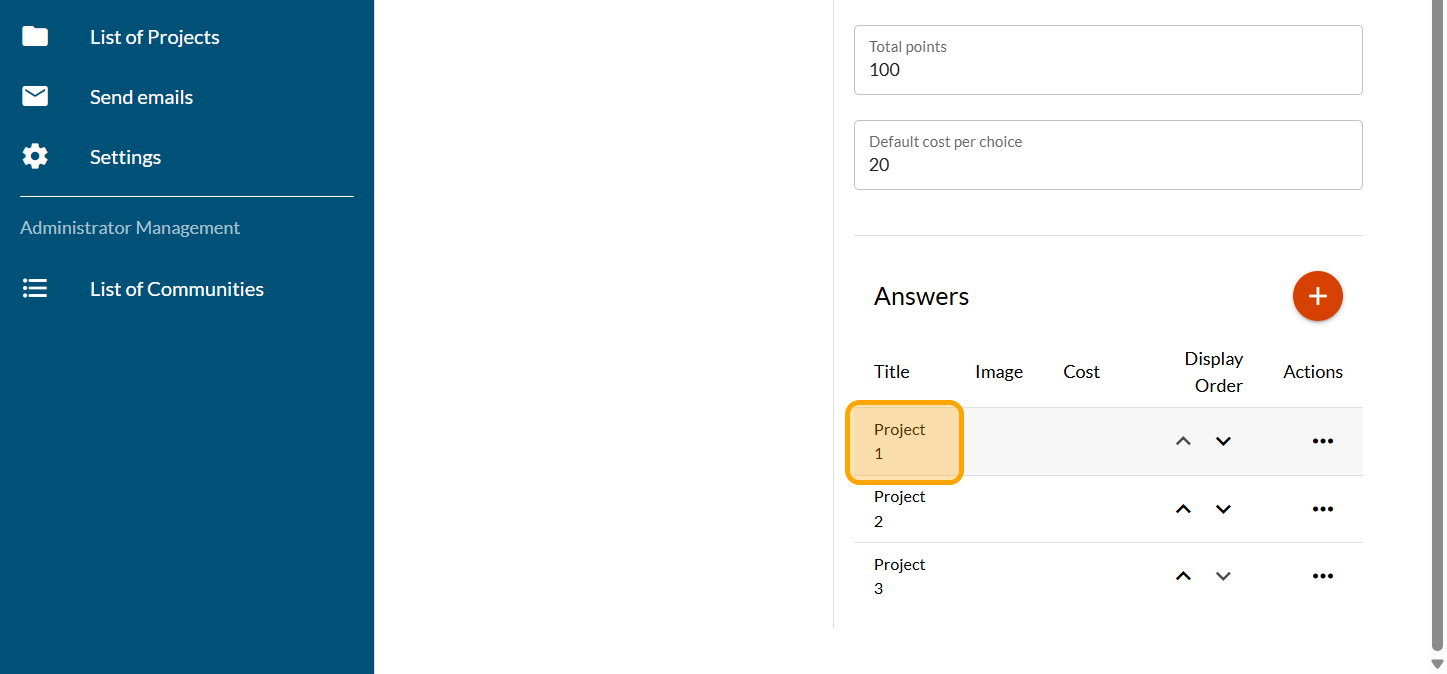
Task: Move Project 2 up in display order
Action: [x=1183, y=509]
